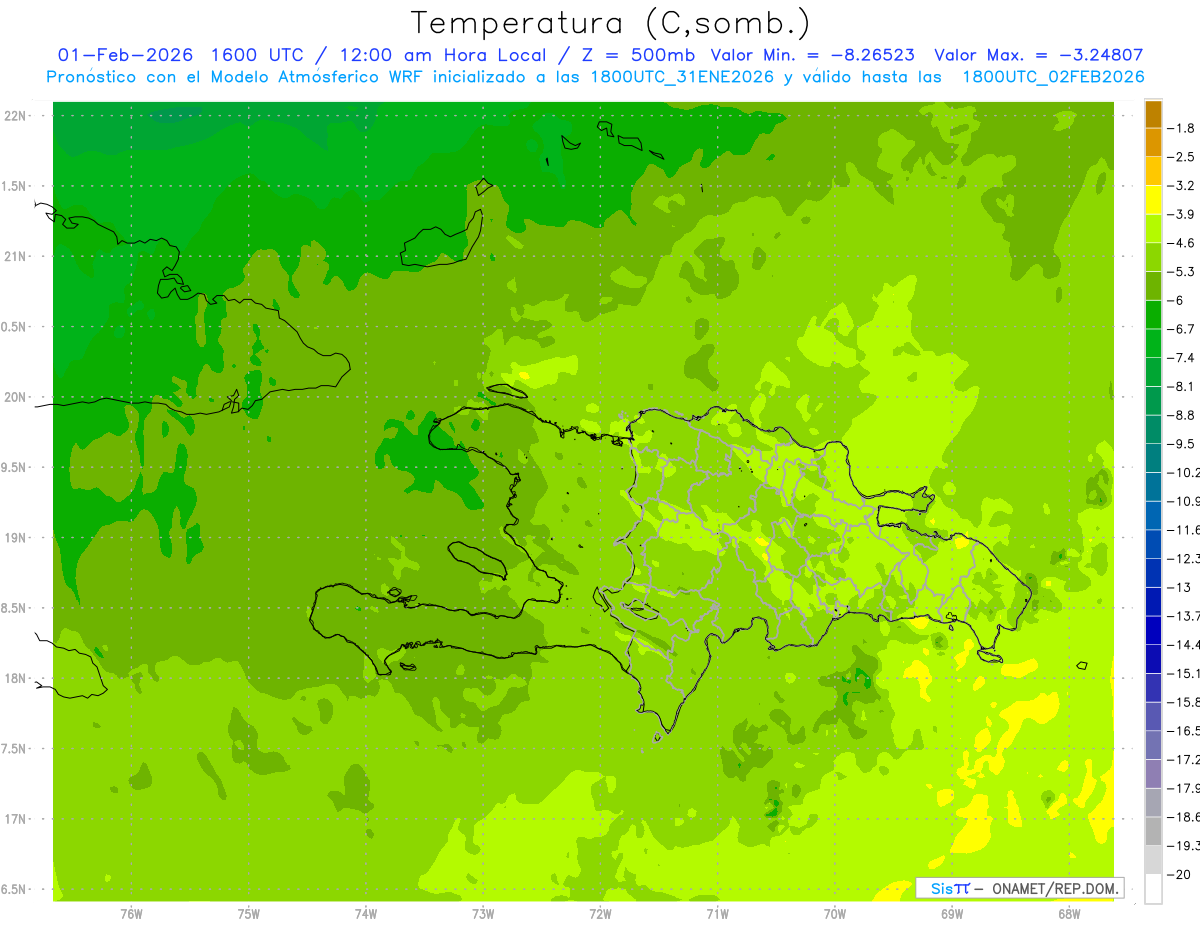Select the date text '01-Feb-2026'
The image size is (1200, 927).
(125, 55)
